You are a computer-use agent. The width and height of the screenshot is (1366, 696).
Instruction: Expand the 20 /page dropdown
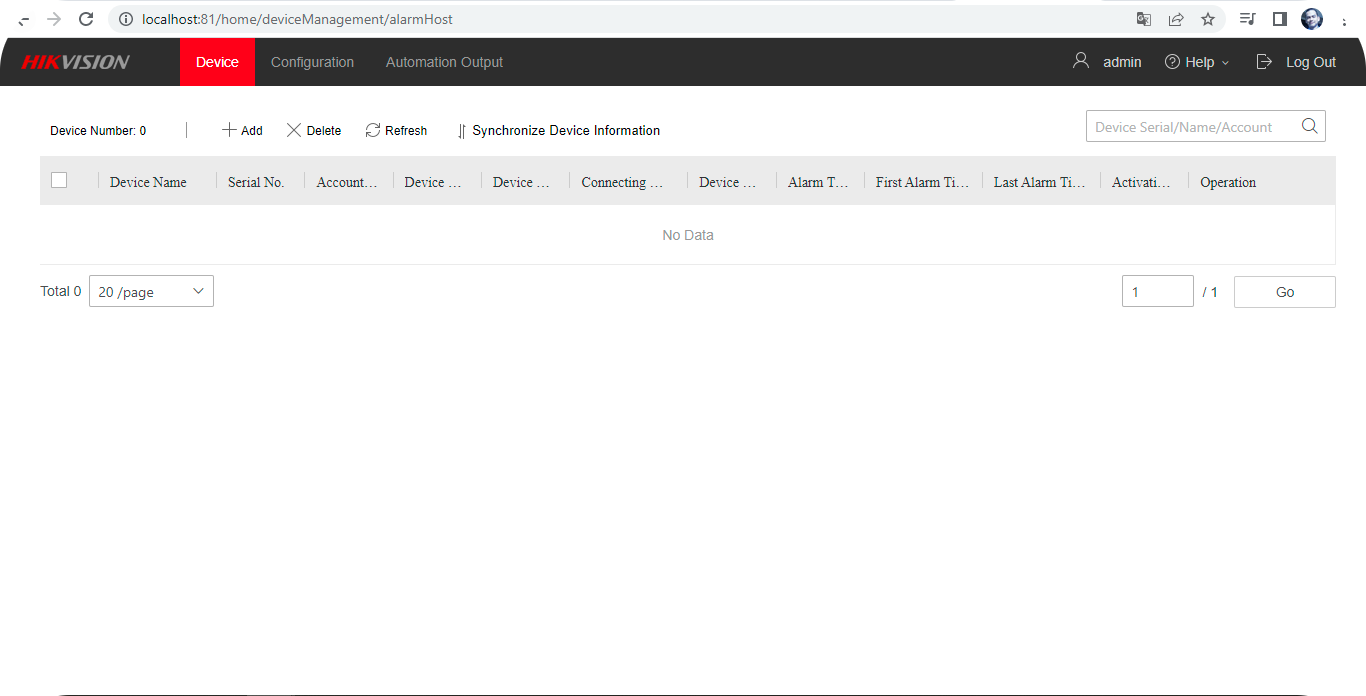[x=151, y=291]
